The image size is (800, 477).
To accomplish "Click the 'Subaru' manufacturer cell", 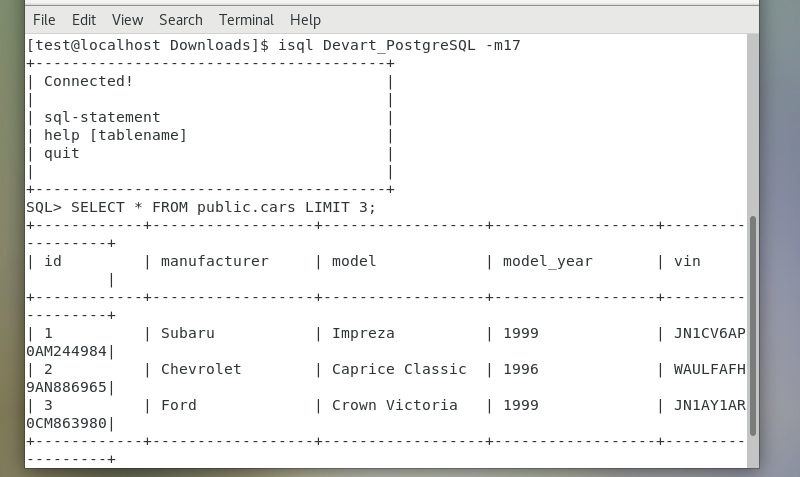I will tap(188, 333).
